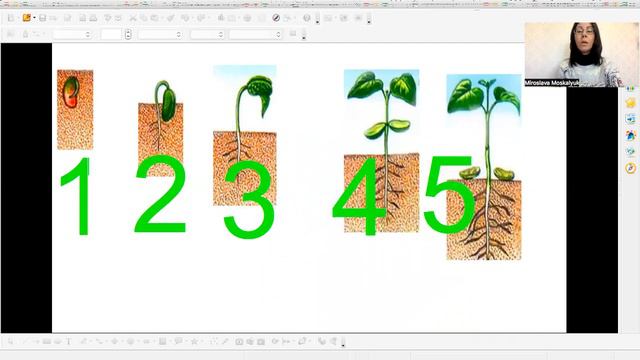Click the Insert Chart icon
Viewport: 640px width, 360px height.
221,18
